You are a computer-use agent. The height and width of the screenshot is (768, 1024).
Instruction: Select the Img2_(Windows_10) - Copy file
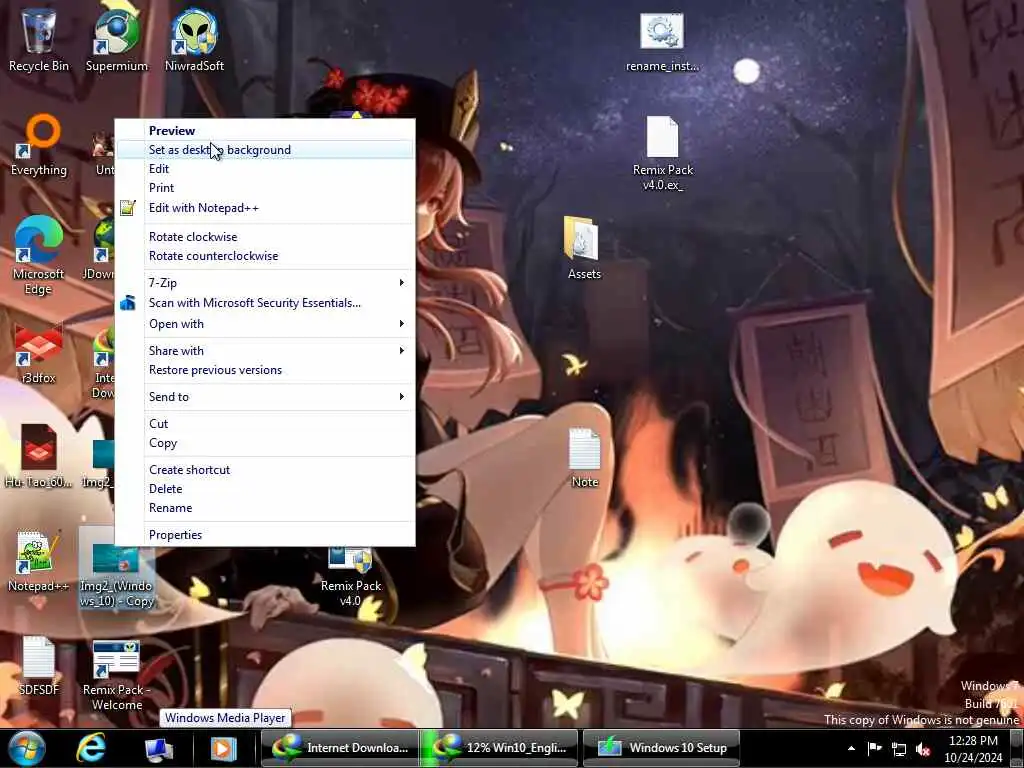pyautogui.click(x=117, y=568)
